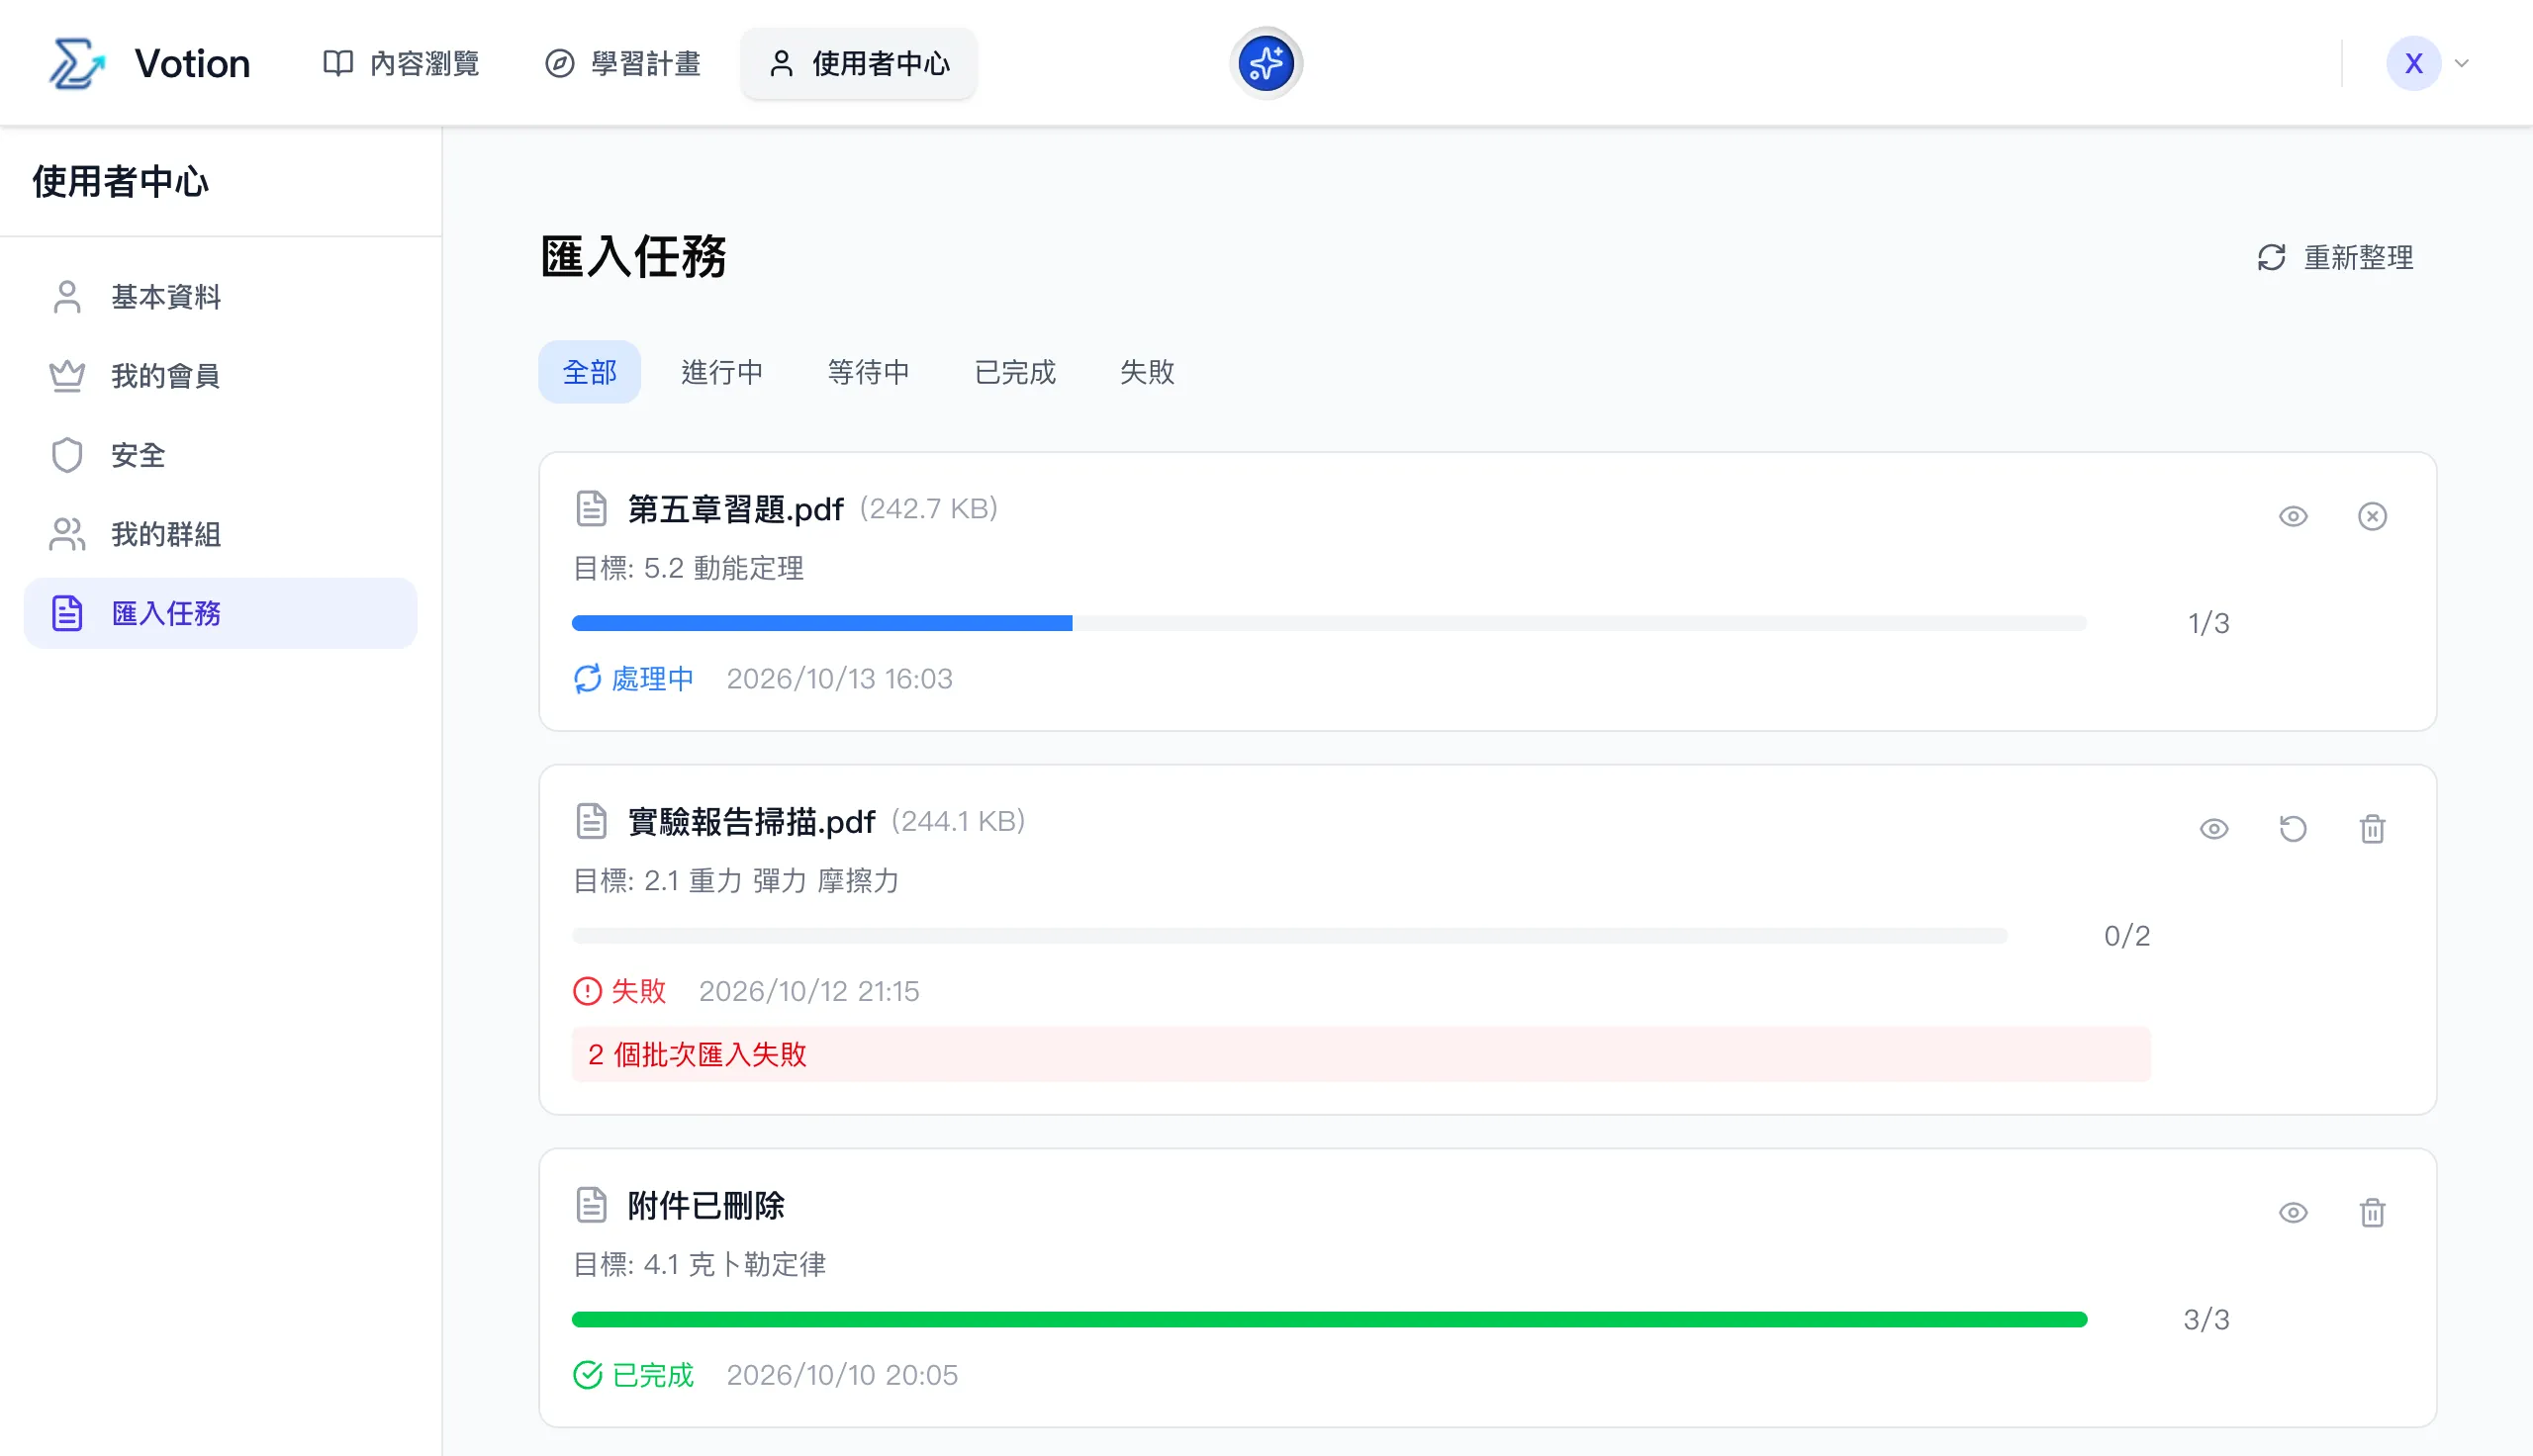Switch to the 進行中 filter tab
Screen dimensions: 2533x1456
coord(722,372)
